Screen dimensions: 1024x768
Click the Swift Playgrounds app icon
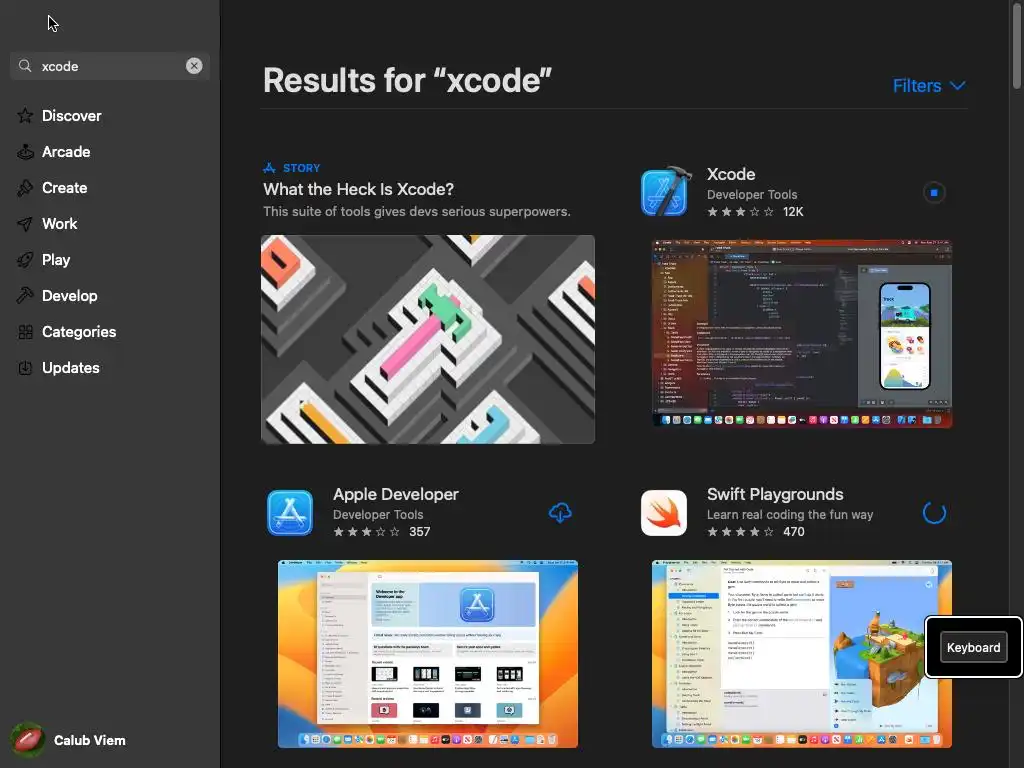tap(664, 513)
